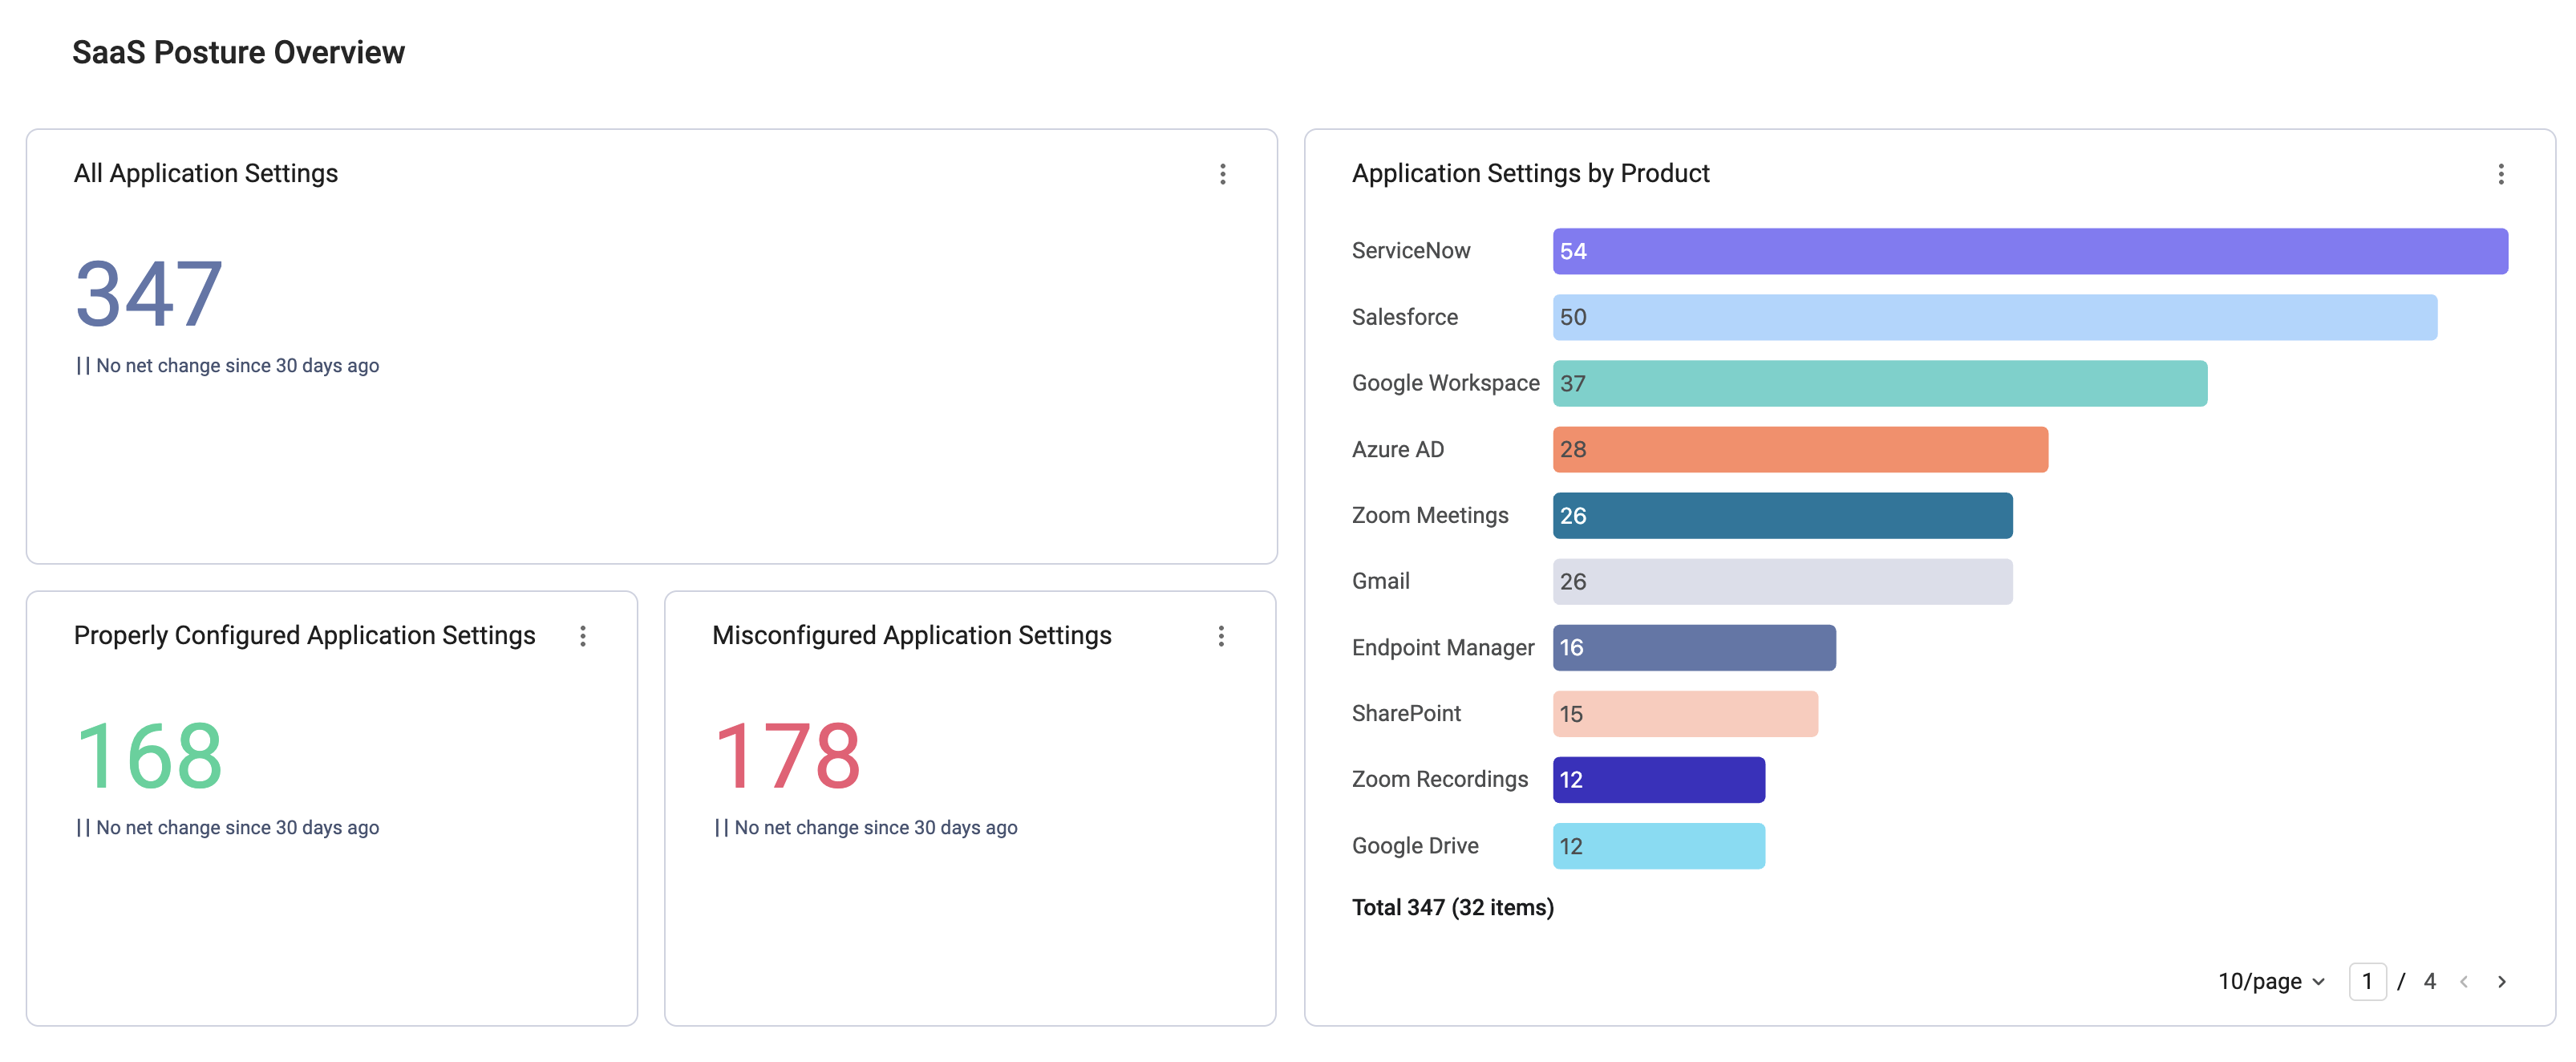
Task: Click 'Application Settings by Product' card title
Action: coord(1531,173)
